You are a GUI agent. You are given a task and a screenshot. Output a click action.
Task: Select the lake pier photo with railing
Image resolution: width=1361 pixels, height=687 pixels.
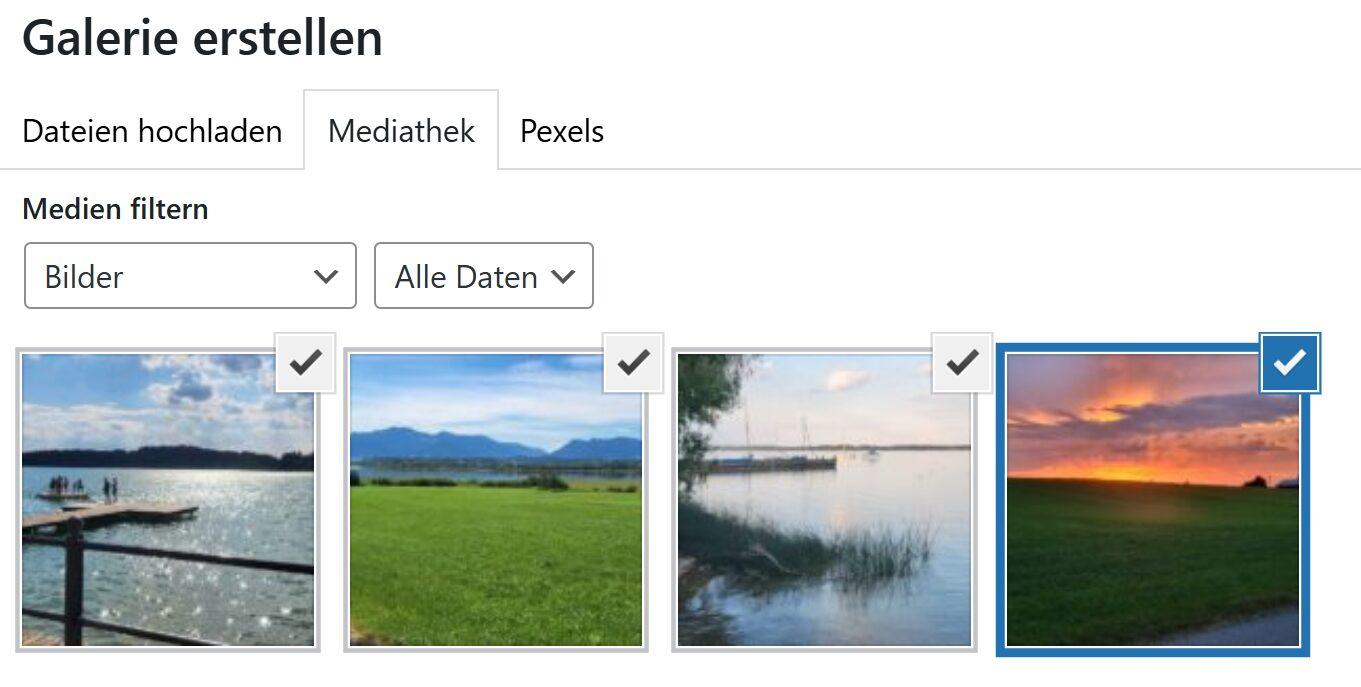coord(168,540)
